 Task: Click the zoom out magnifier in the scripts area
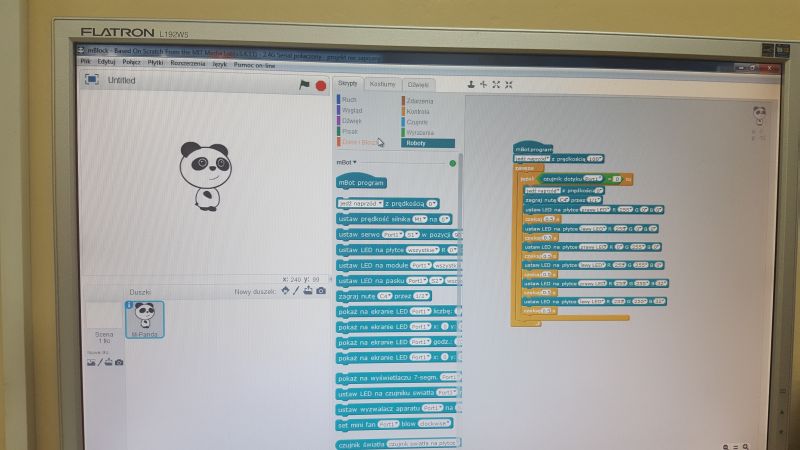click(726, 447)
